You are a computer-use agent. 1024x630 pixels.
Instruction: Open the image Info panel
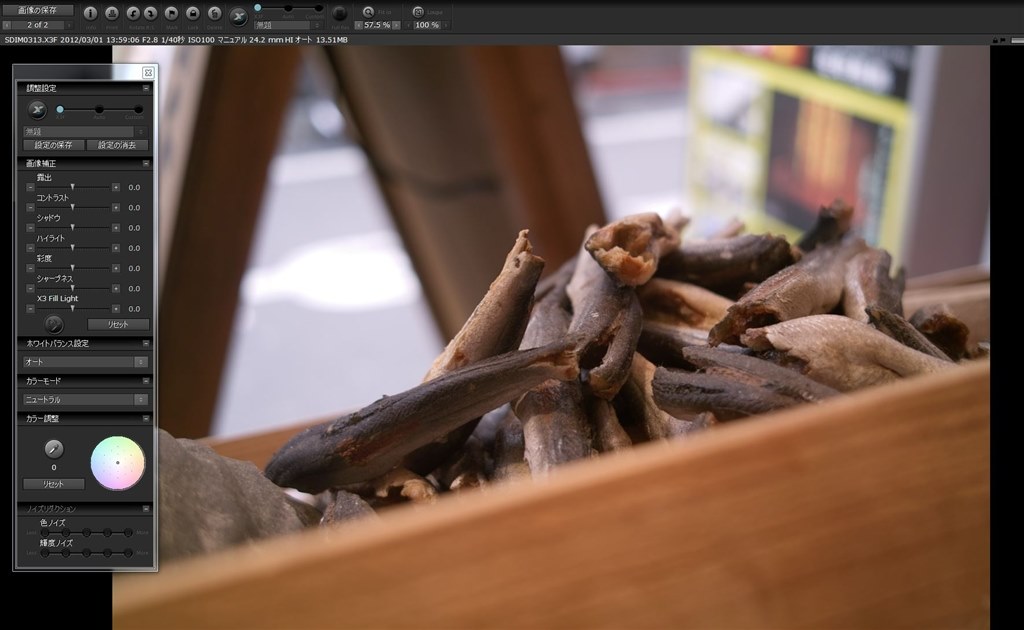(90, 13)
